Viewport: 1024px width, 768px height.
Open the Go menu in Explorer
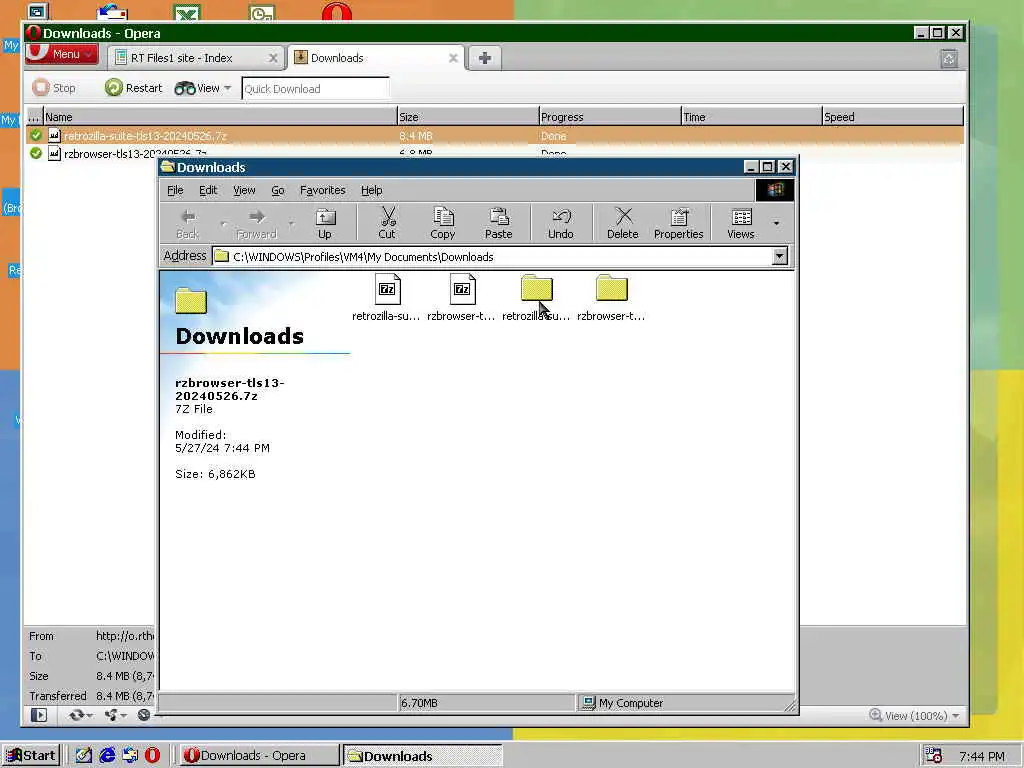[278, 190]
